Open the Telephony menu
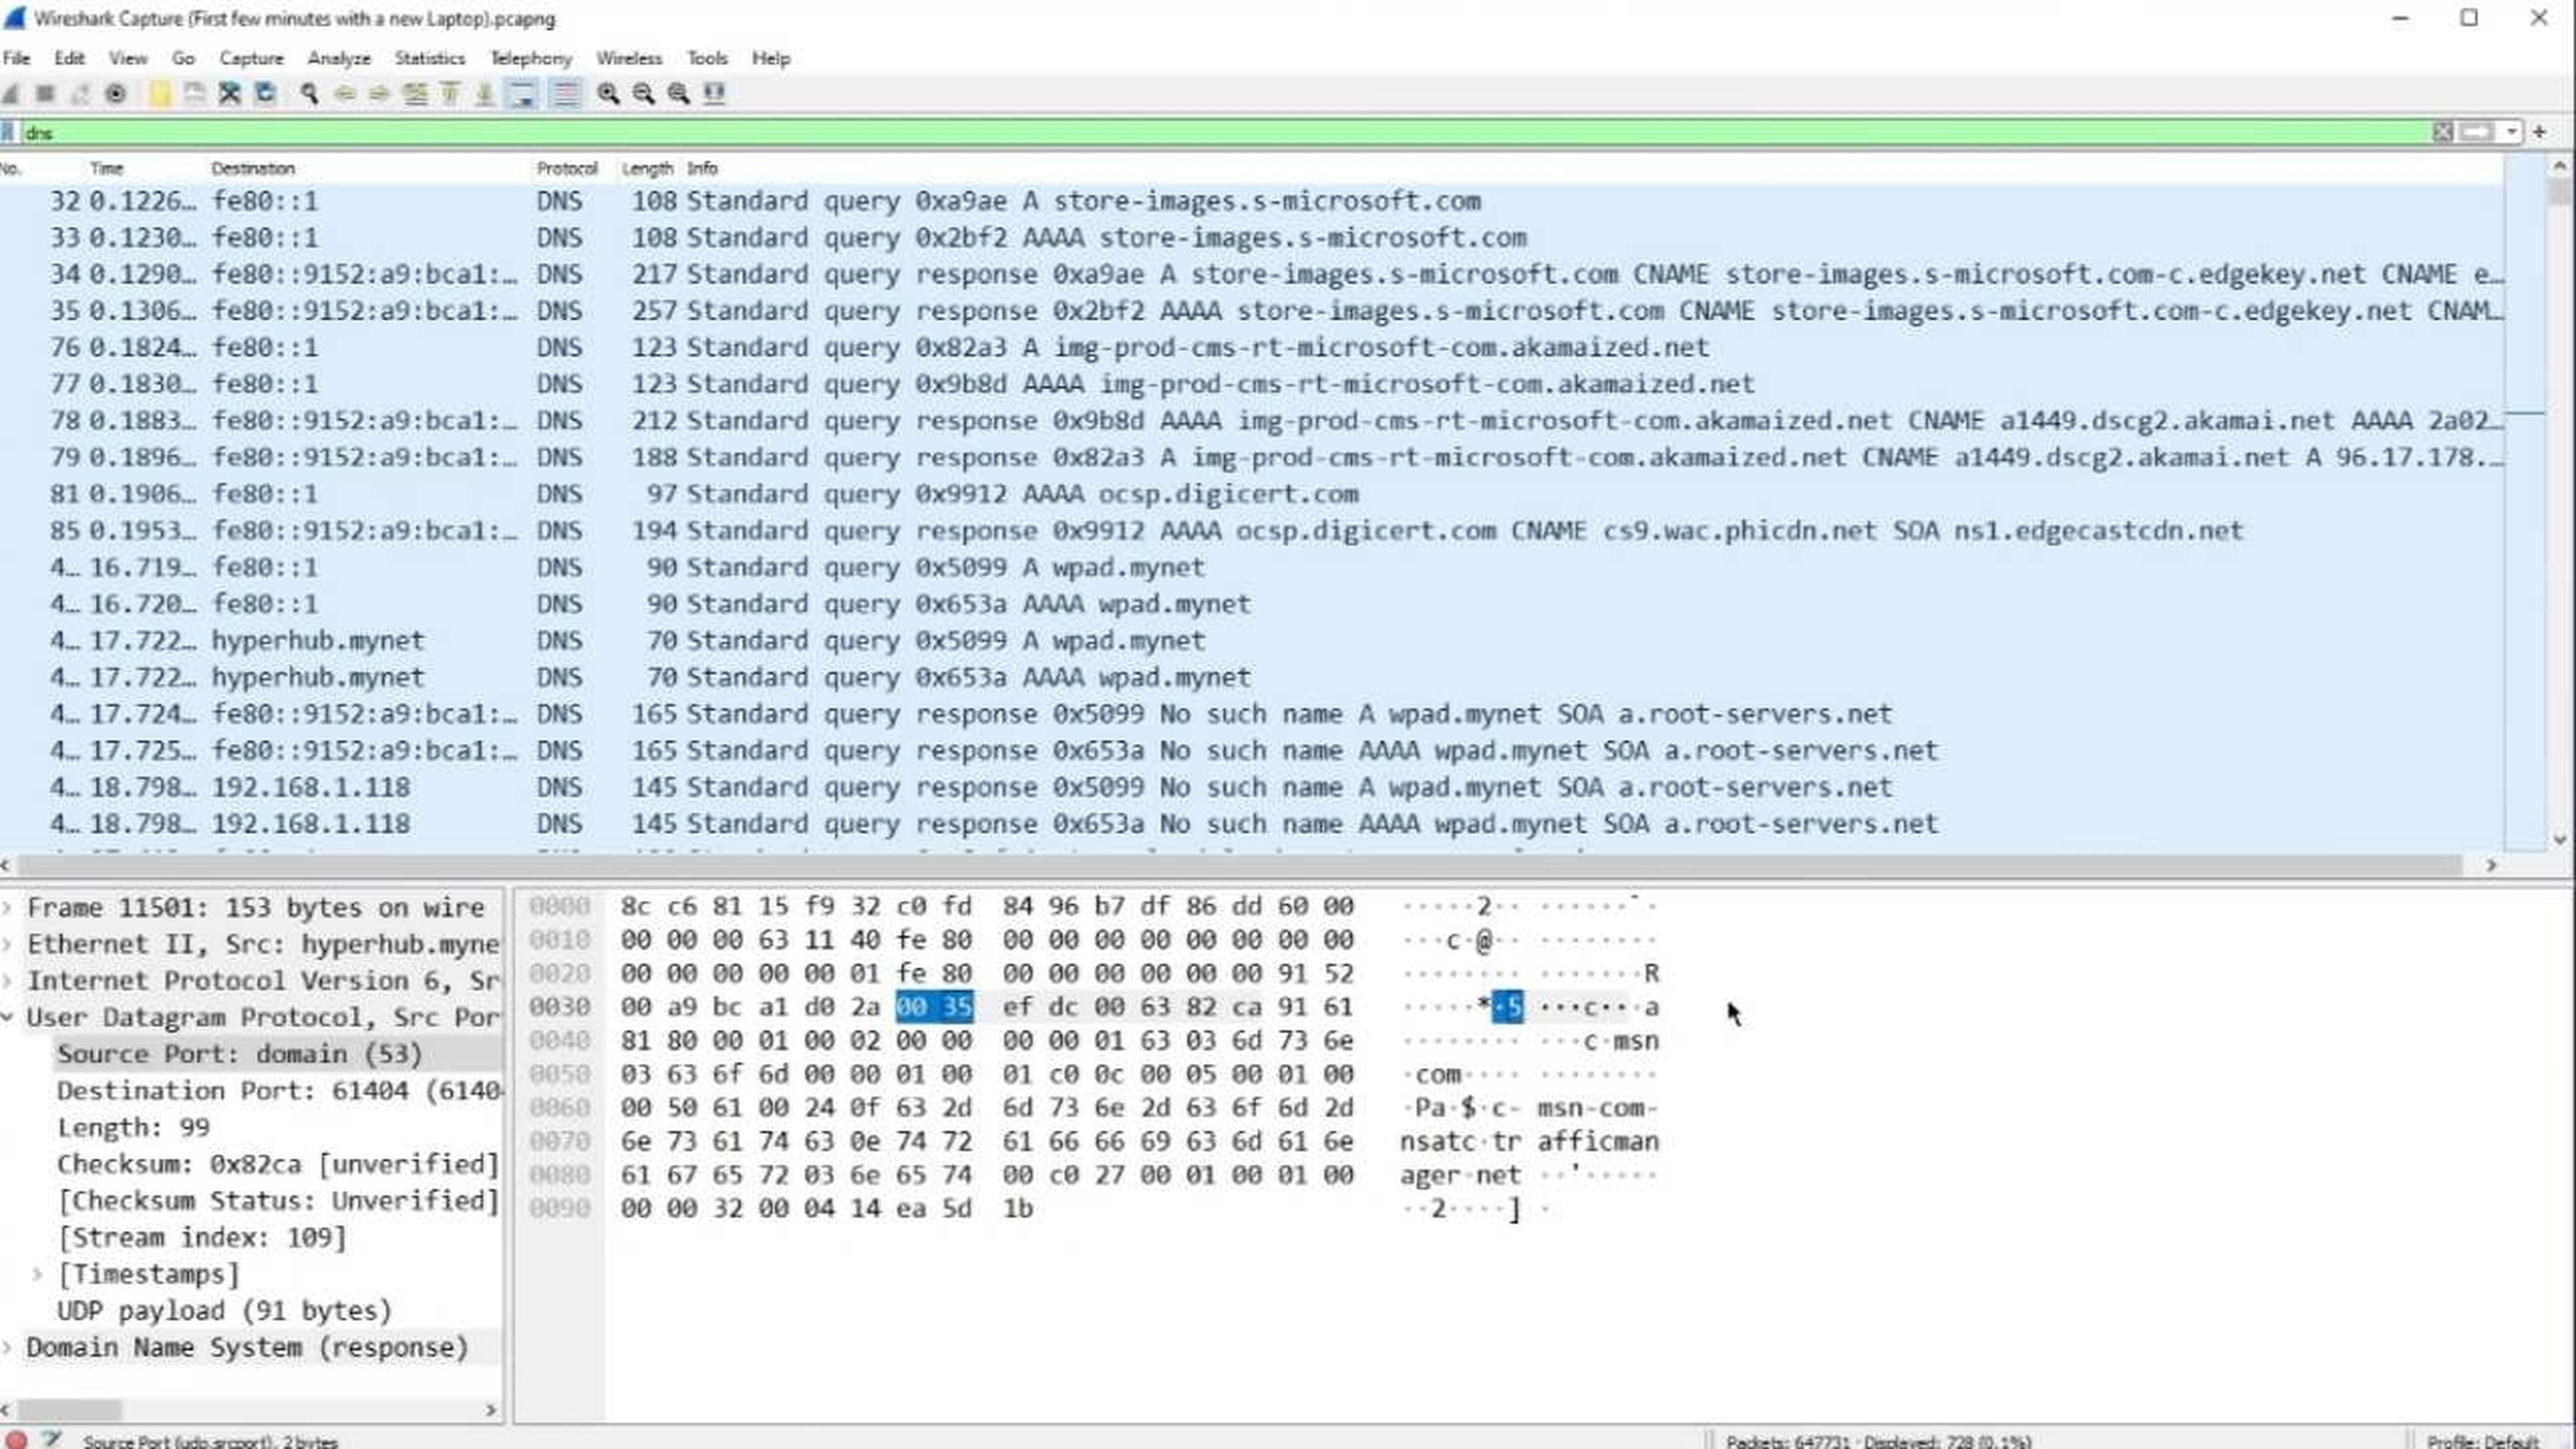2576x1449 pixels. (531, 58)
